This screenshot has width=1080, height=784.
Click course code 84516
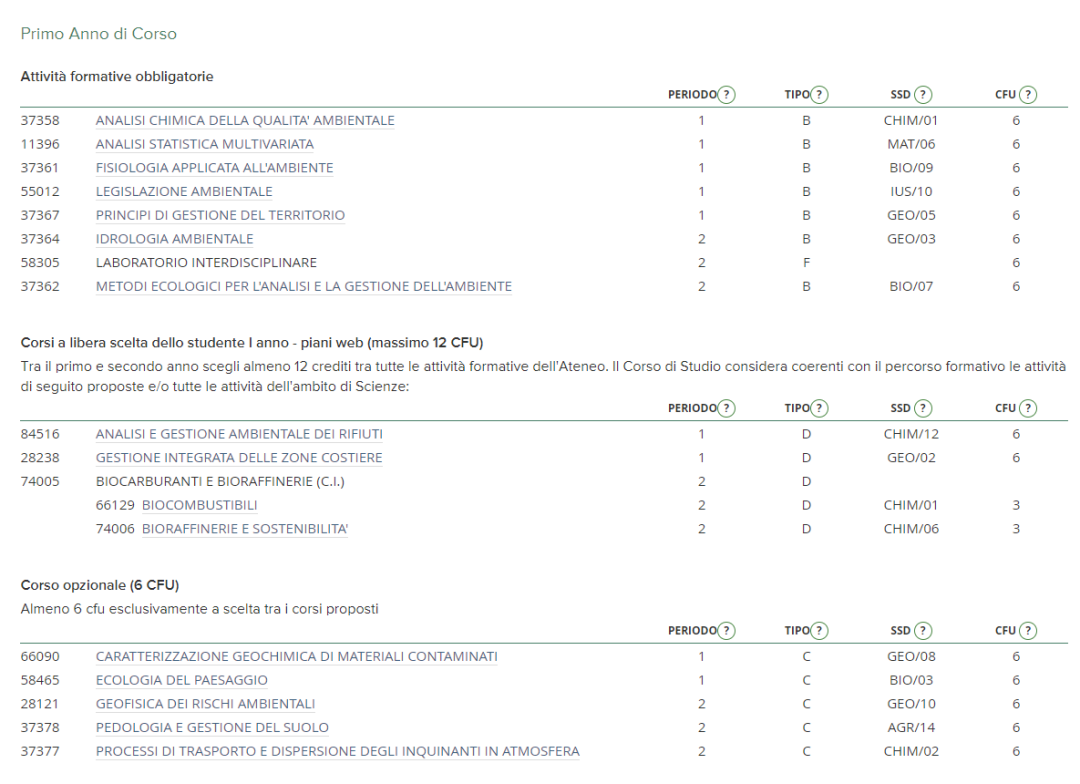pyautogui.click(x=40, y=434)
